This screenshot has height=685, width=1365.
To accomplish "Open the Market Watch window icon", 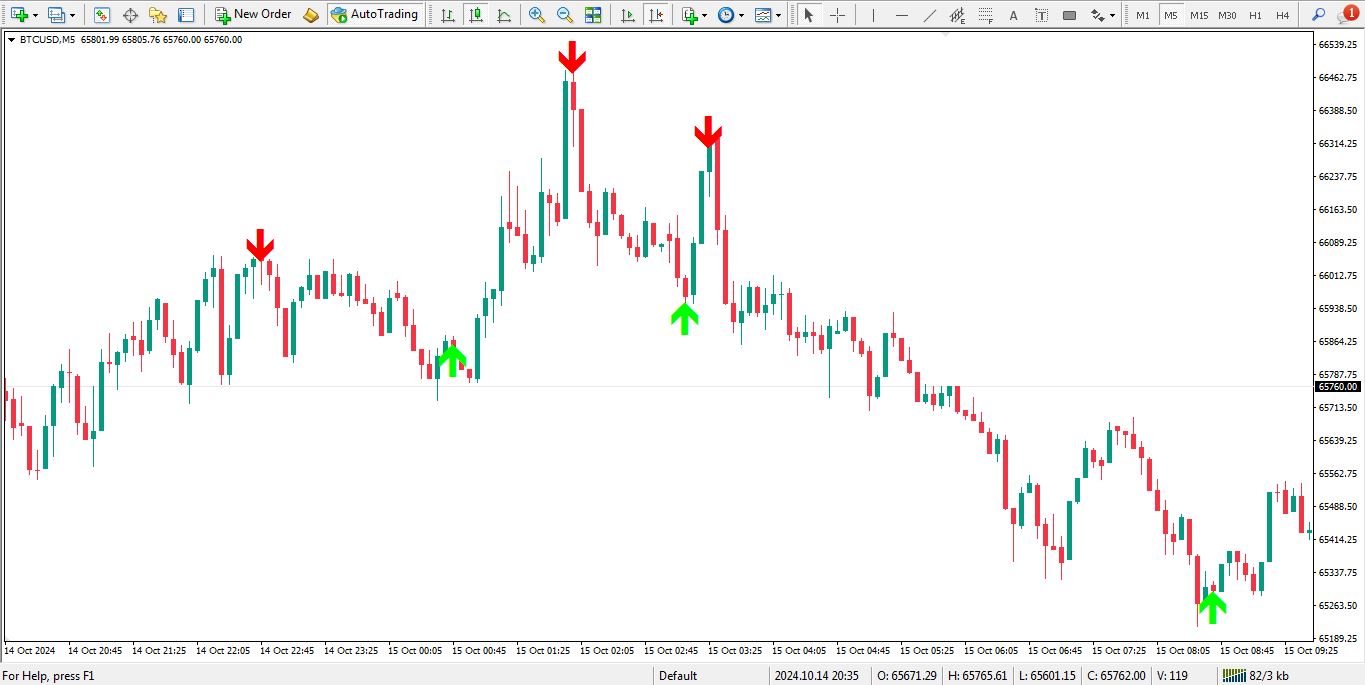I will click(x=101, y=15).
